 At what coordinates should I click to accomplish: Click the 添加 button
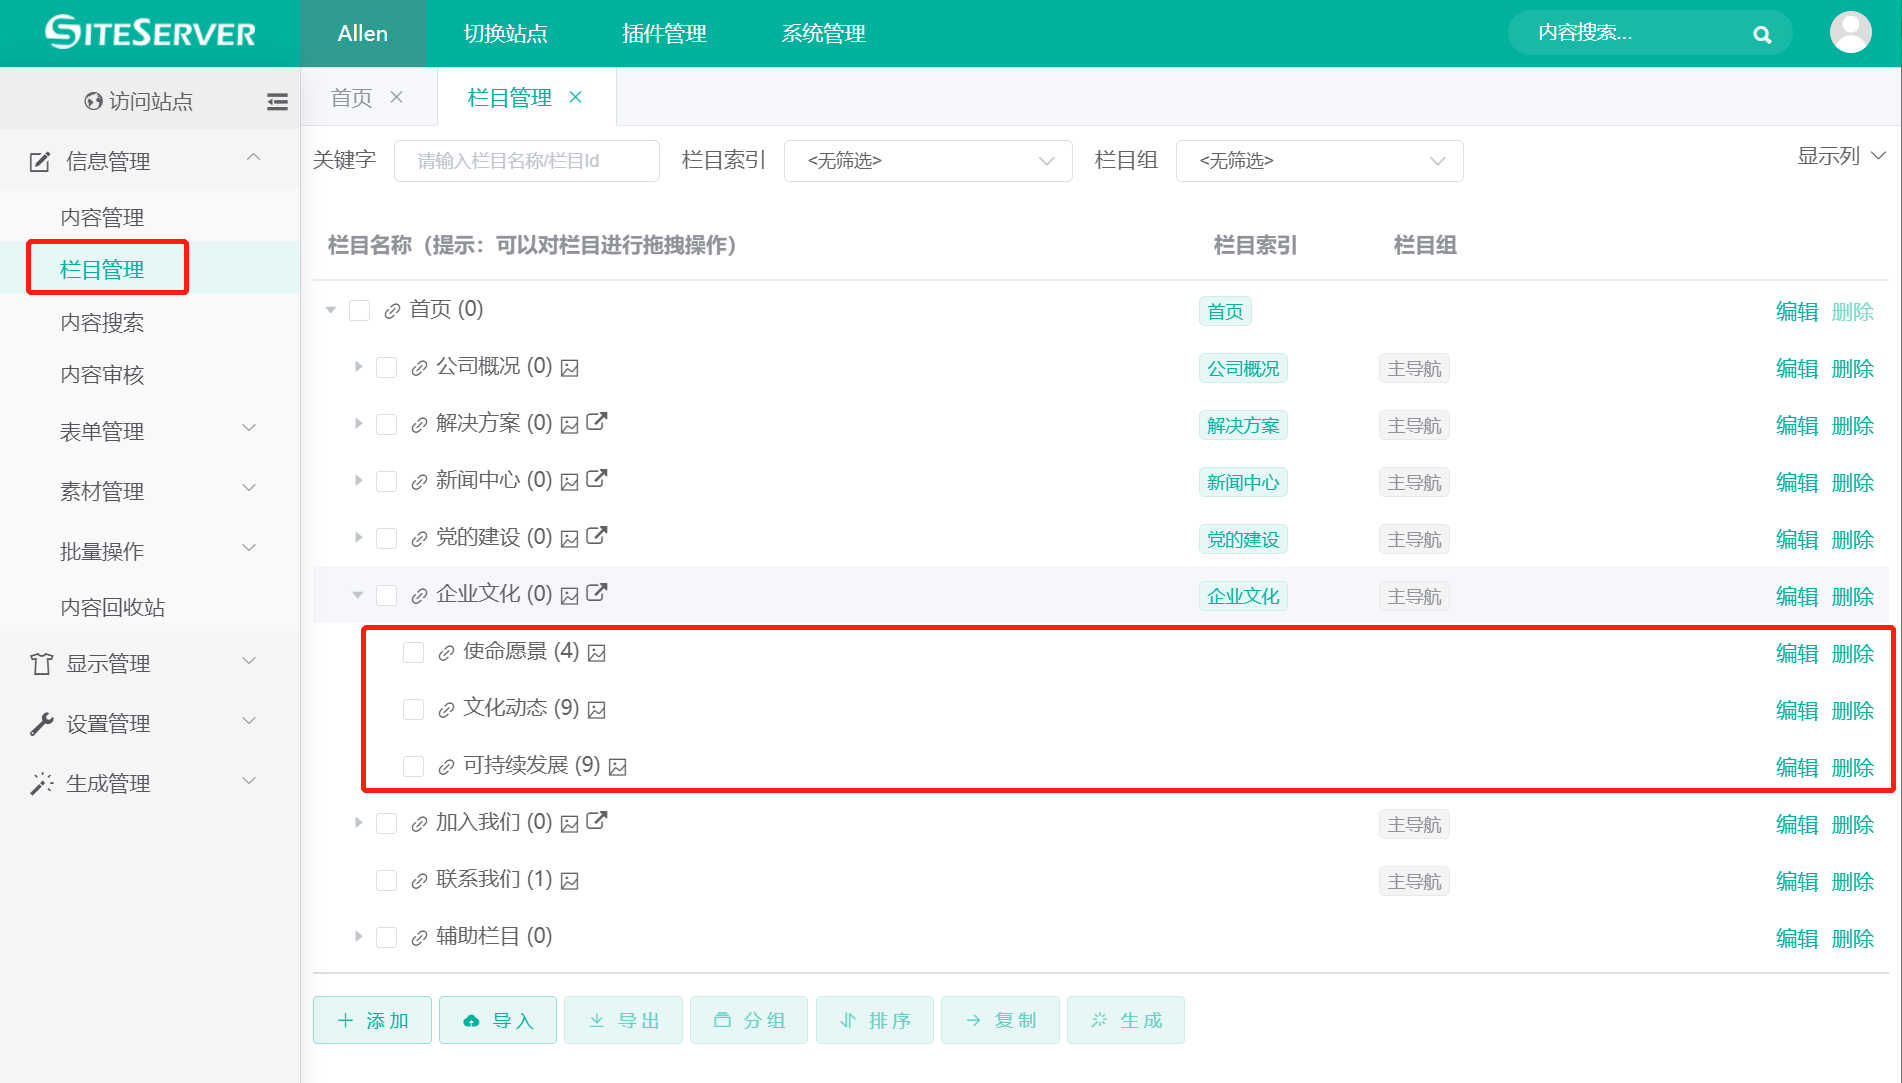371,1020
